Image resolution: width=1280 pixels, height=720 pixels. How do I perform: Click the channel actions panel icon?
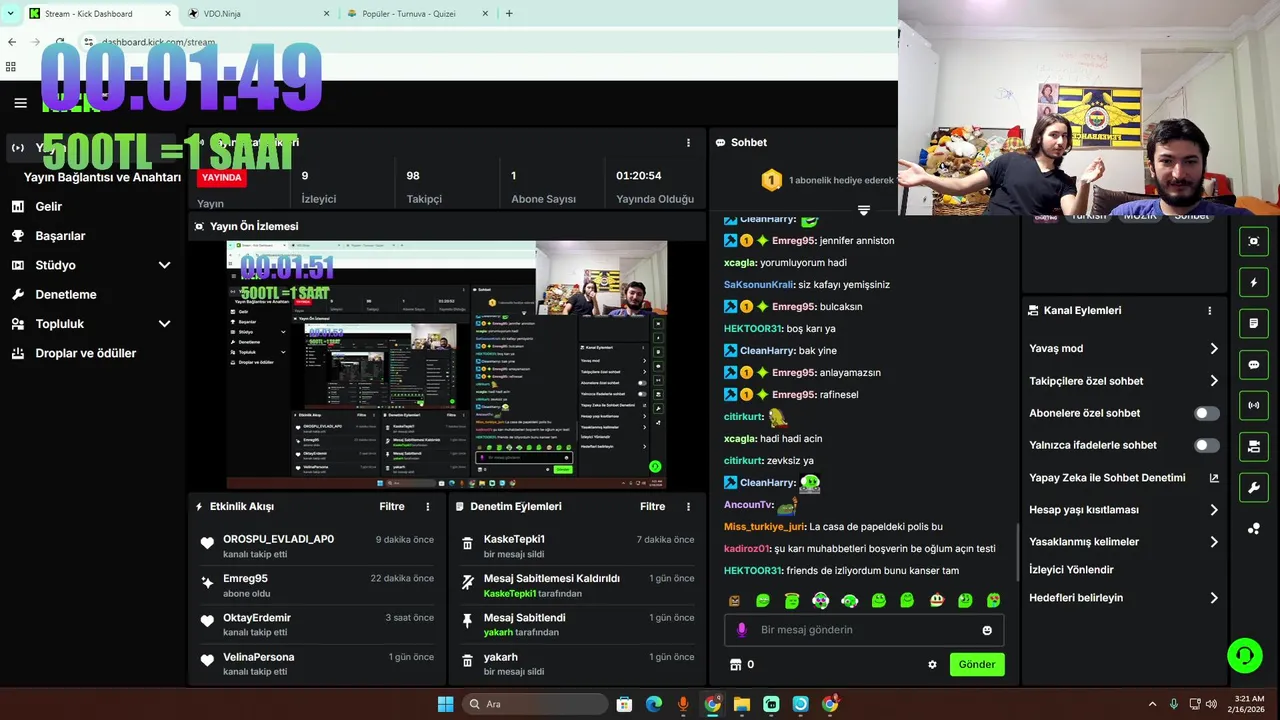pyautogui.click(x=1254, y=447)
